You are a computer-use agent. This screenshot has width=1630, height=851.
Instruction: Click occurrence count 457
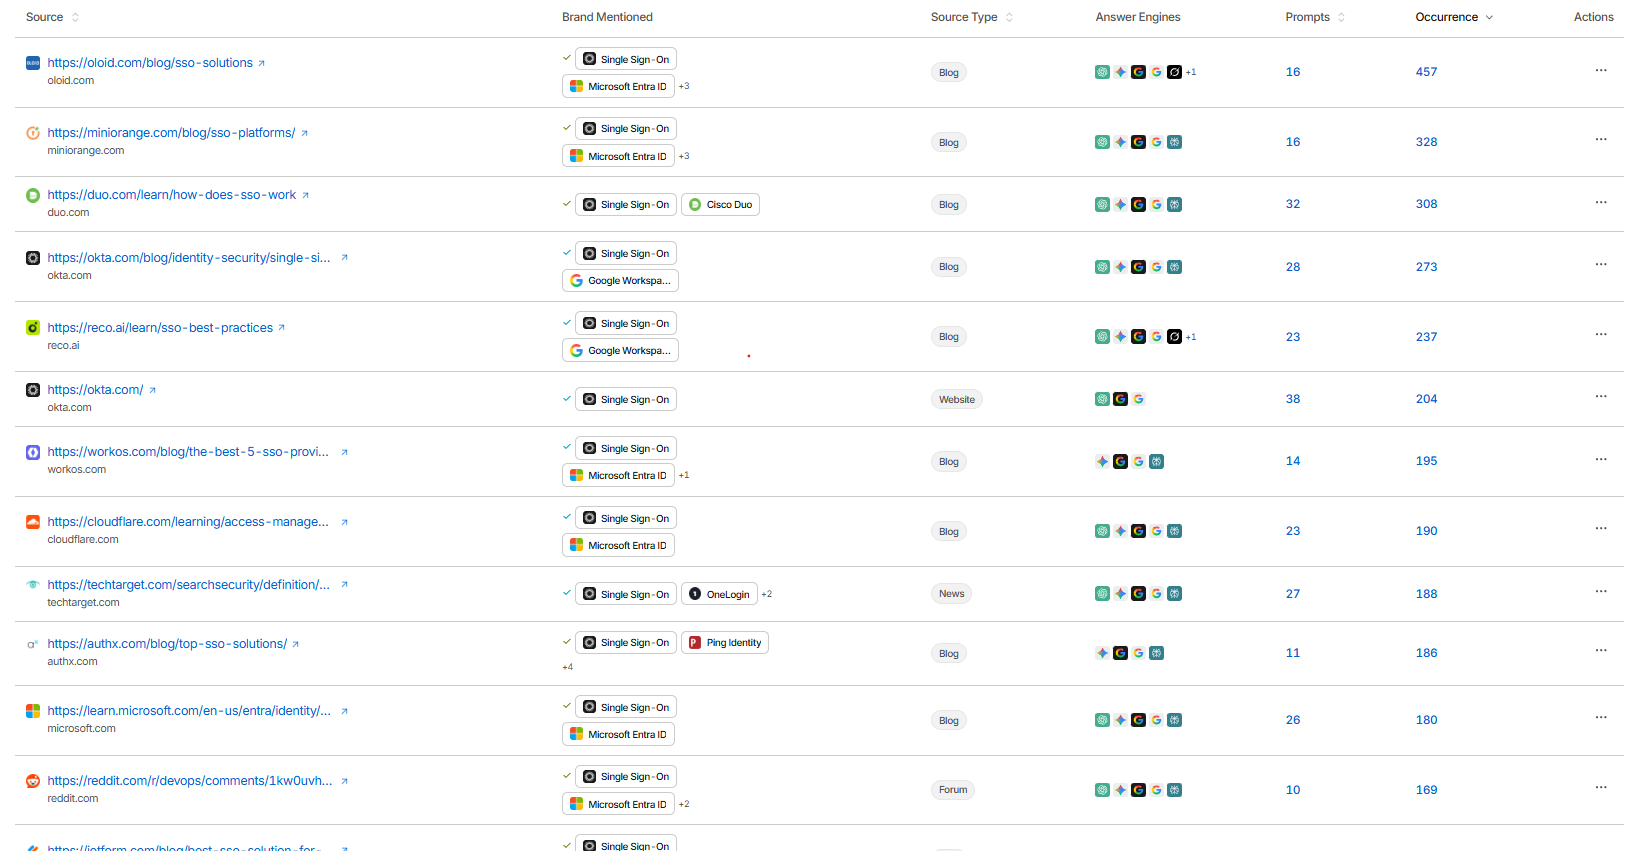(1426, 72)
